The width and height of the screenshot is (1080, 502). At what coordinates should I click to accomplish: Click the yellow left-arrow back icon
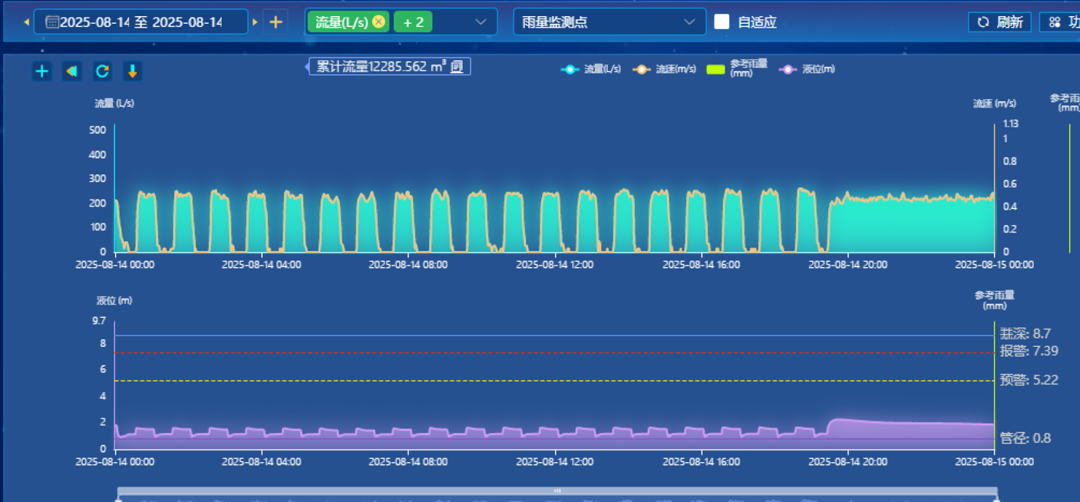coord(72,71)
